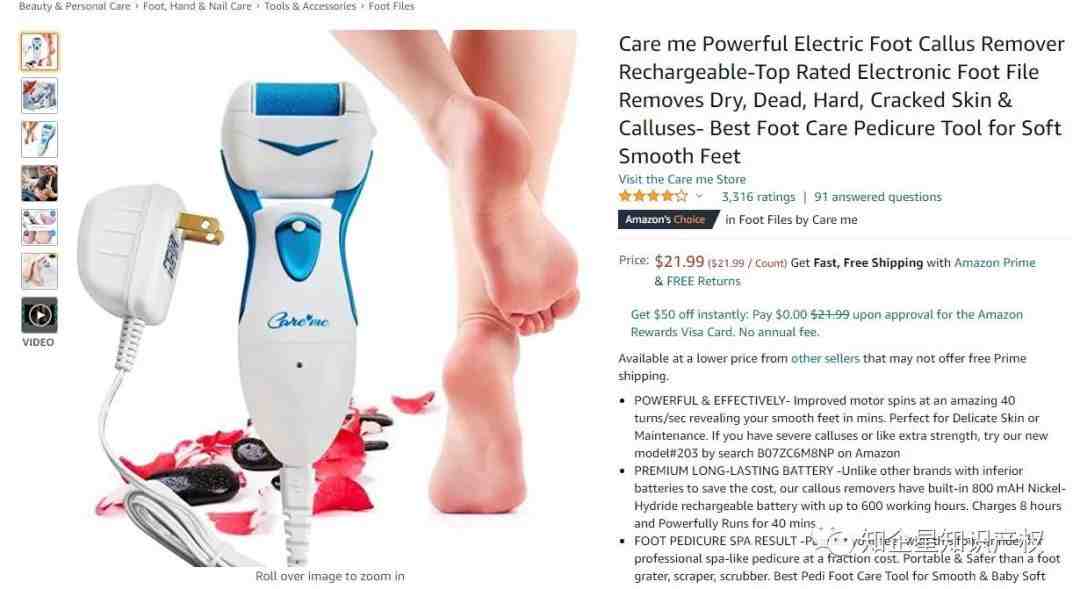Click the main product image
The width and height of the screenshot is (1080, 589).
329,298
